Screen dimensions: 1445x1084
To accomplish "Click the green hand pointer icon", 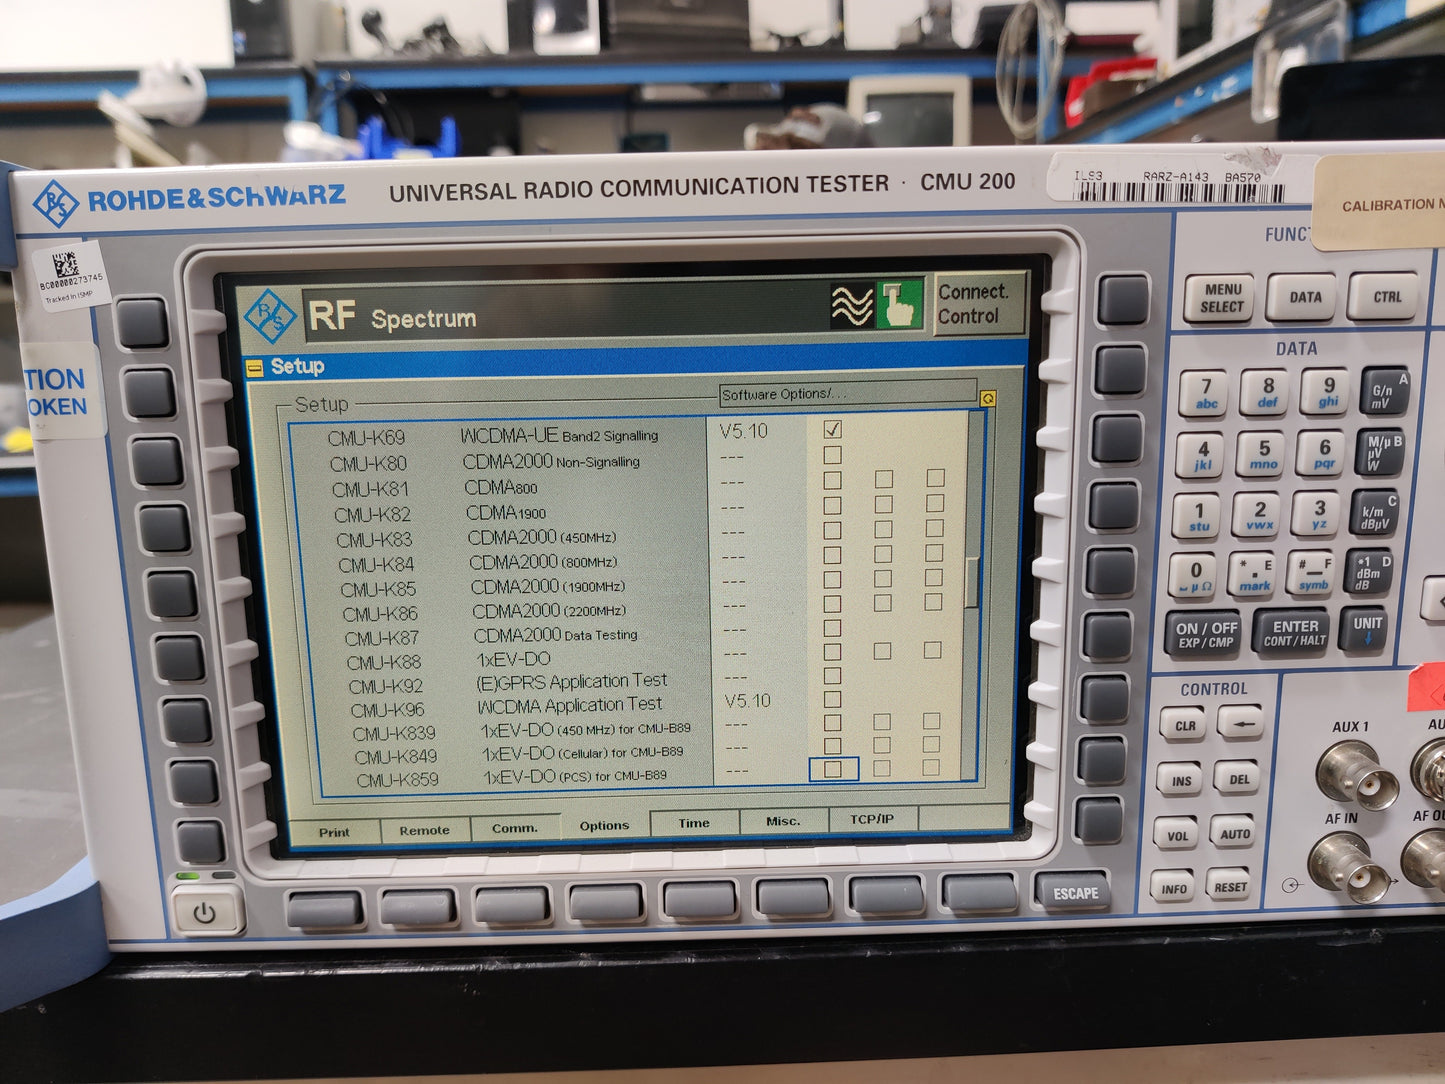I will tap(899, 305).
